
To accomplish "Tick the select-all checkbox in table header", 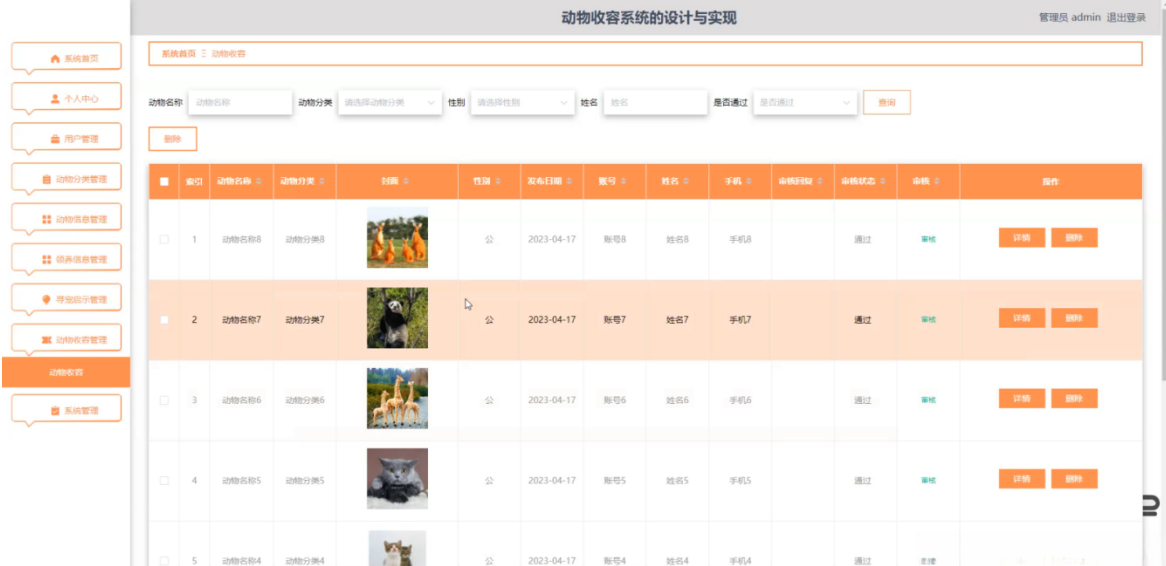I will click(x=164, y=181).
